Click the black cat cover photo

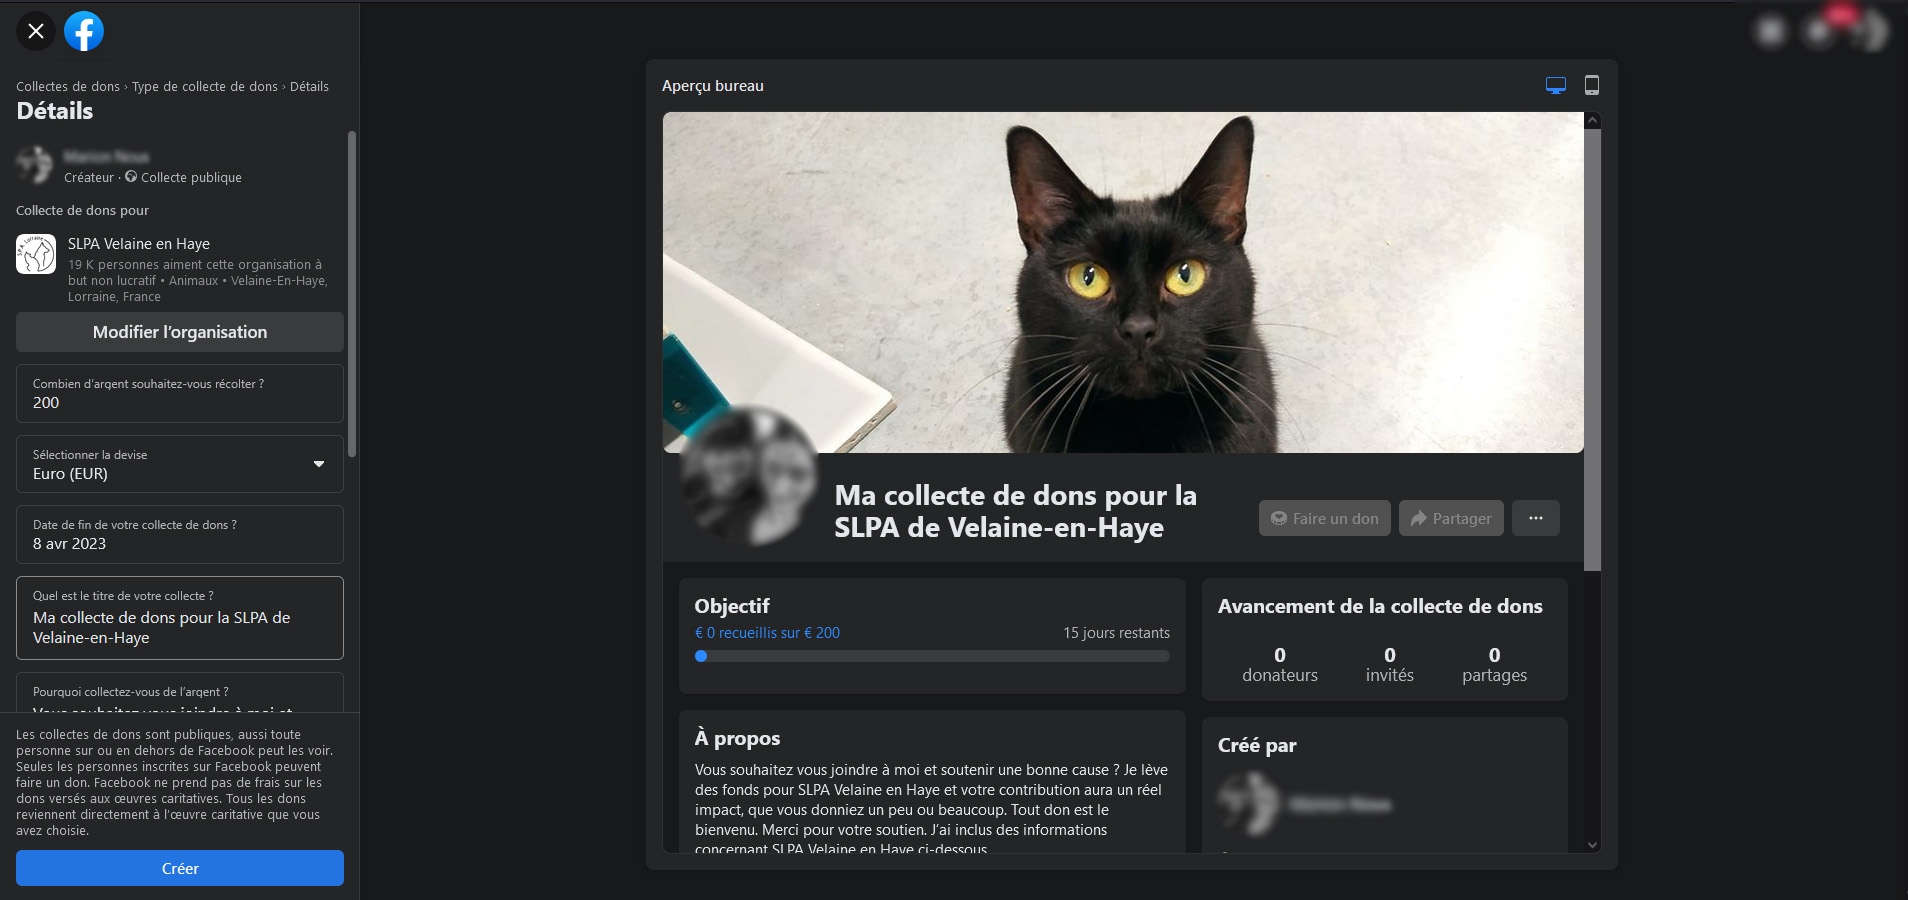click(x=1123, y=283)
